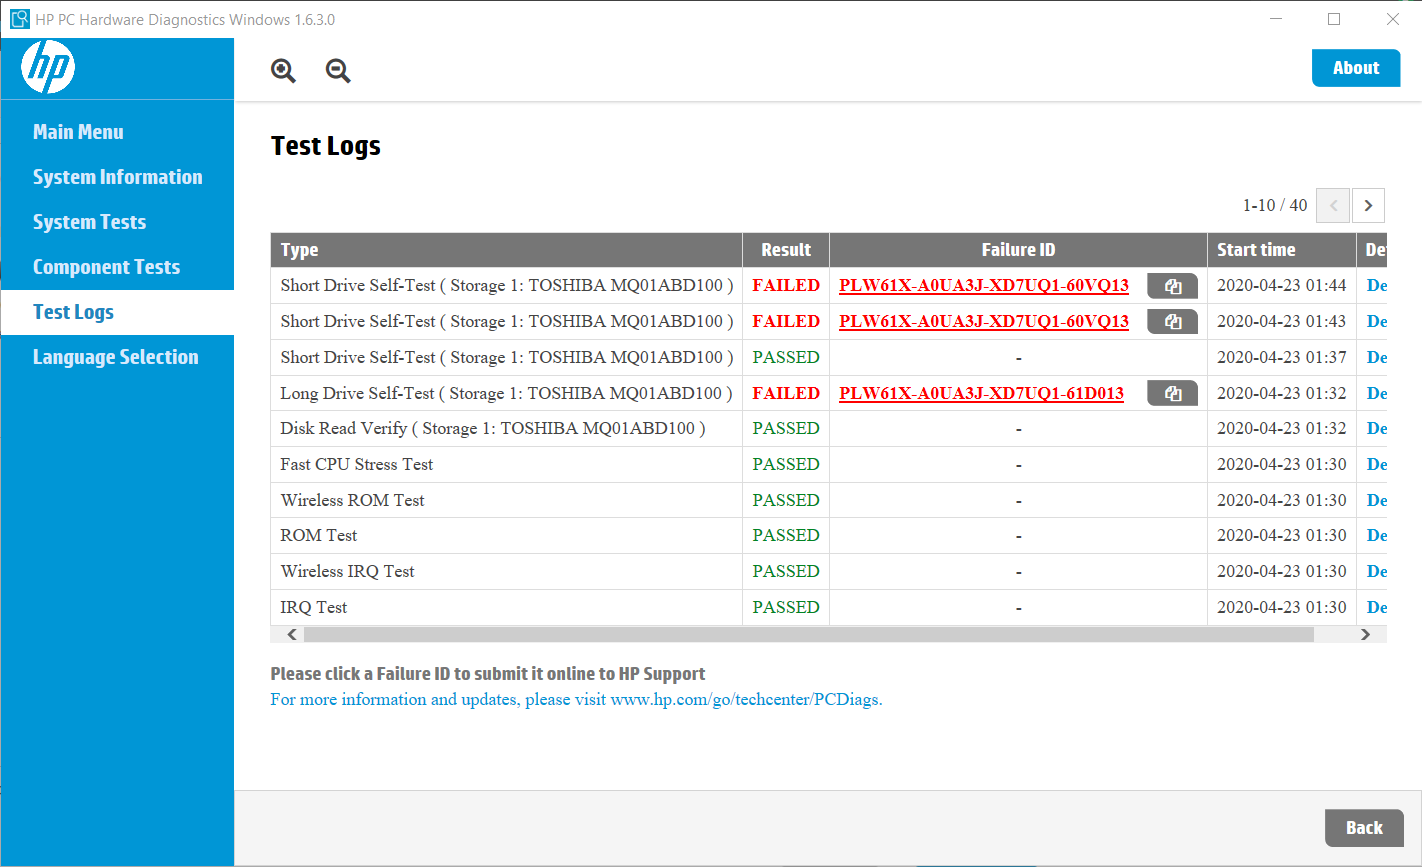
Task: Click the next page arrow above the table
Action: (x=1367, y=205)
